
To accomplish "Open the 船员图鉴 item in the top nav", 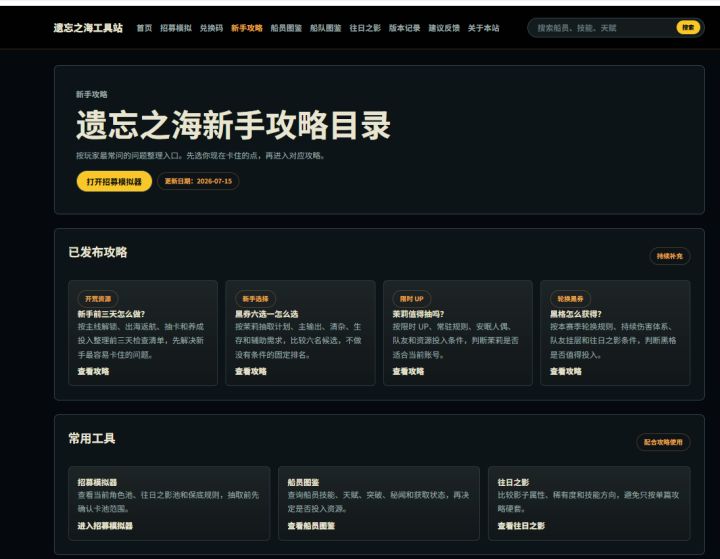I will coord(286,28).
